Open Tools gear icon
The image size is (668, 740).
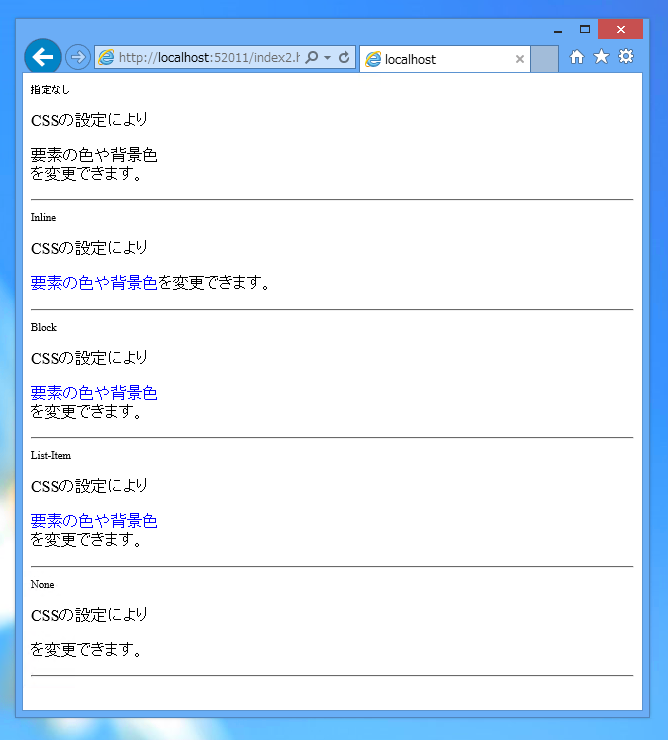626,57
